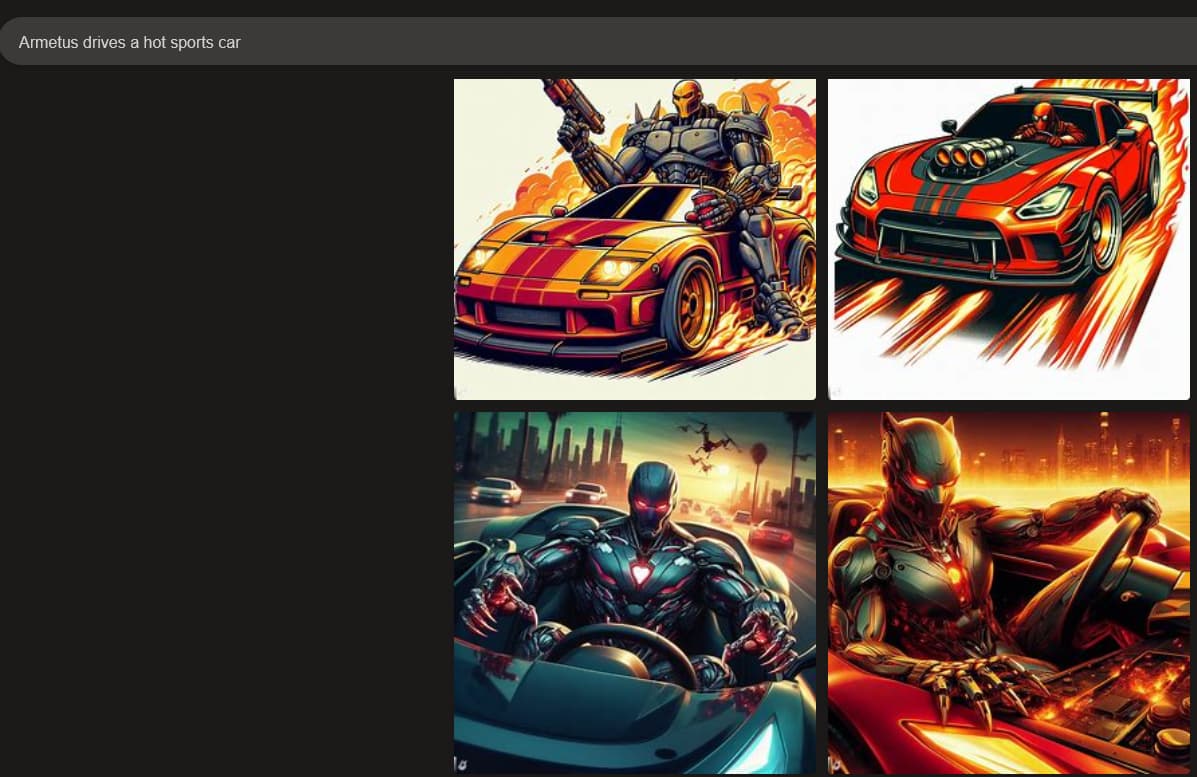
Task: Open the image of the robot standing on the yellow-striped car
Action: coord(634,239)
